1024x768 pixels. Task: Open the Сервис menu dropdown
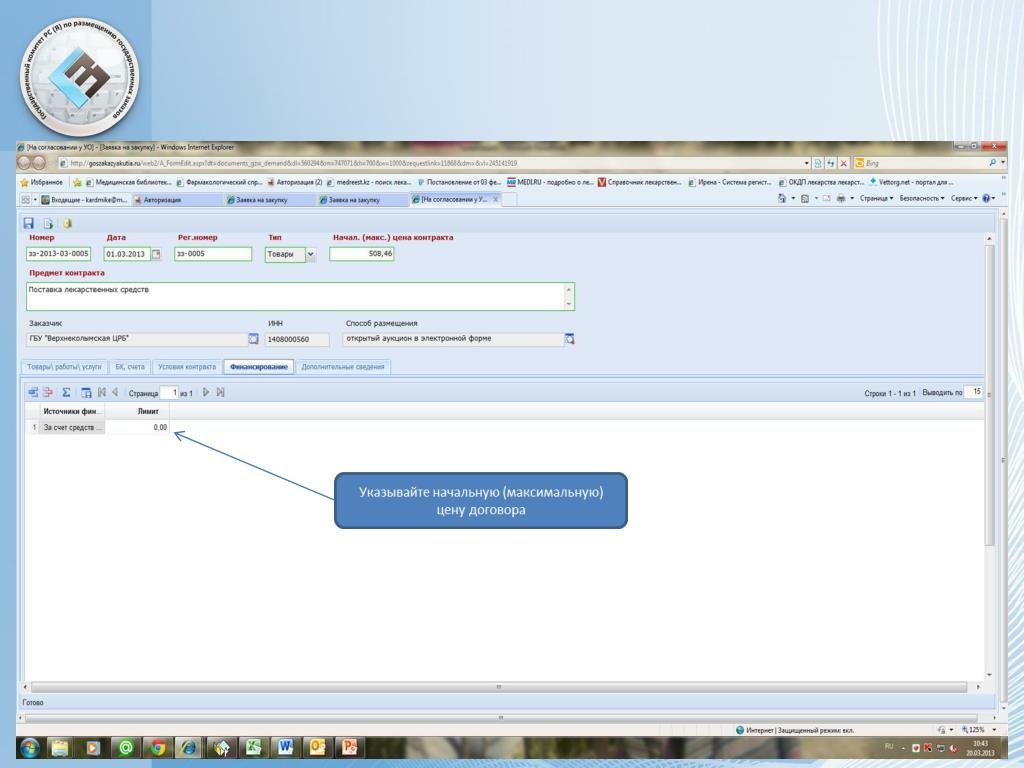pyautogui.click(x=964, y=199)
